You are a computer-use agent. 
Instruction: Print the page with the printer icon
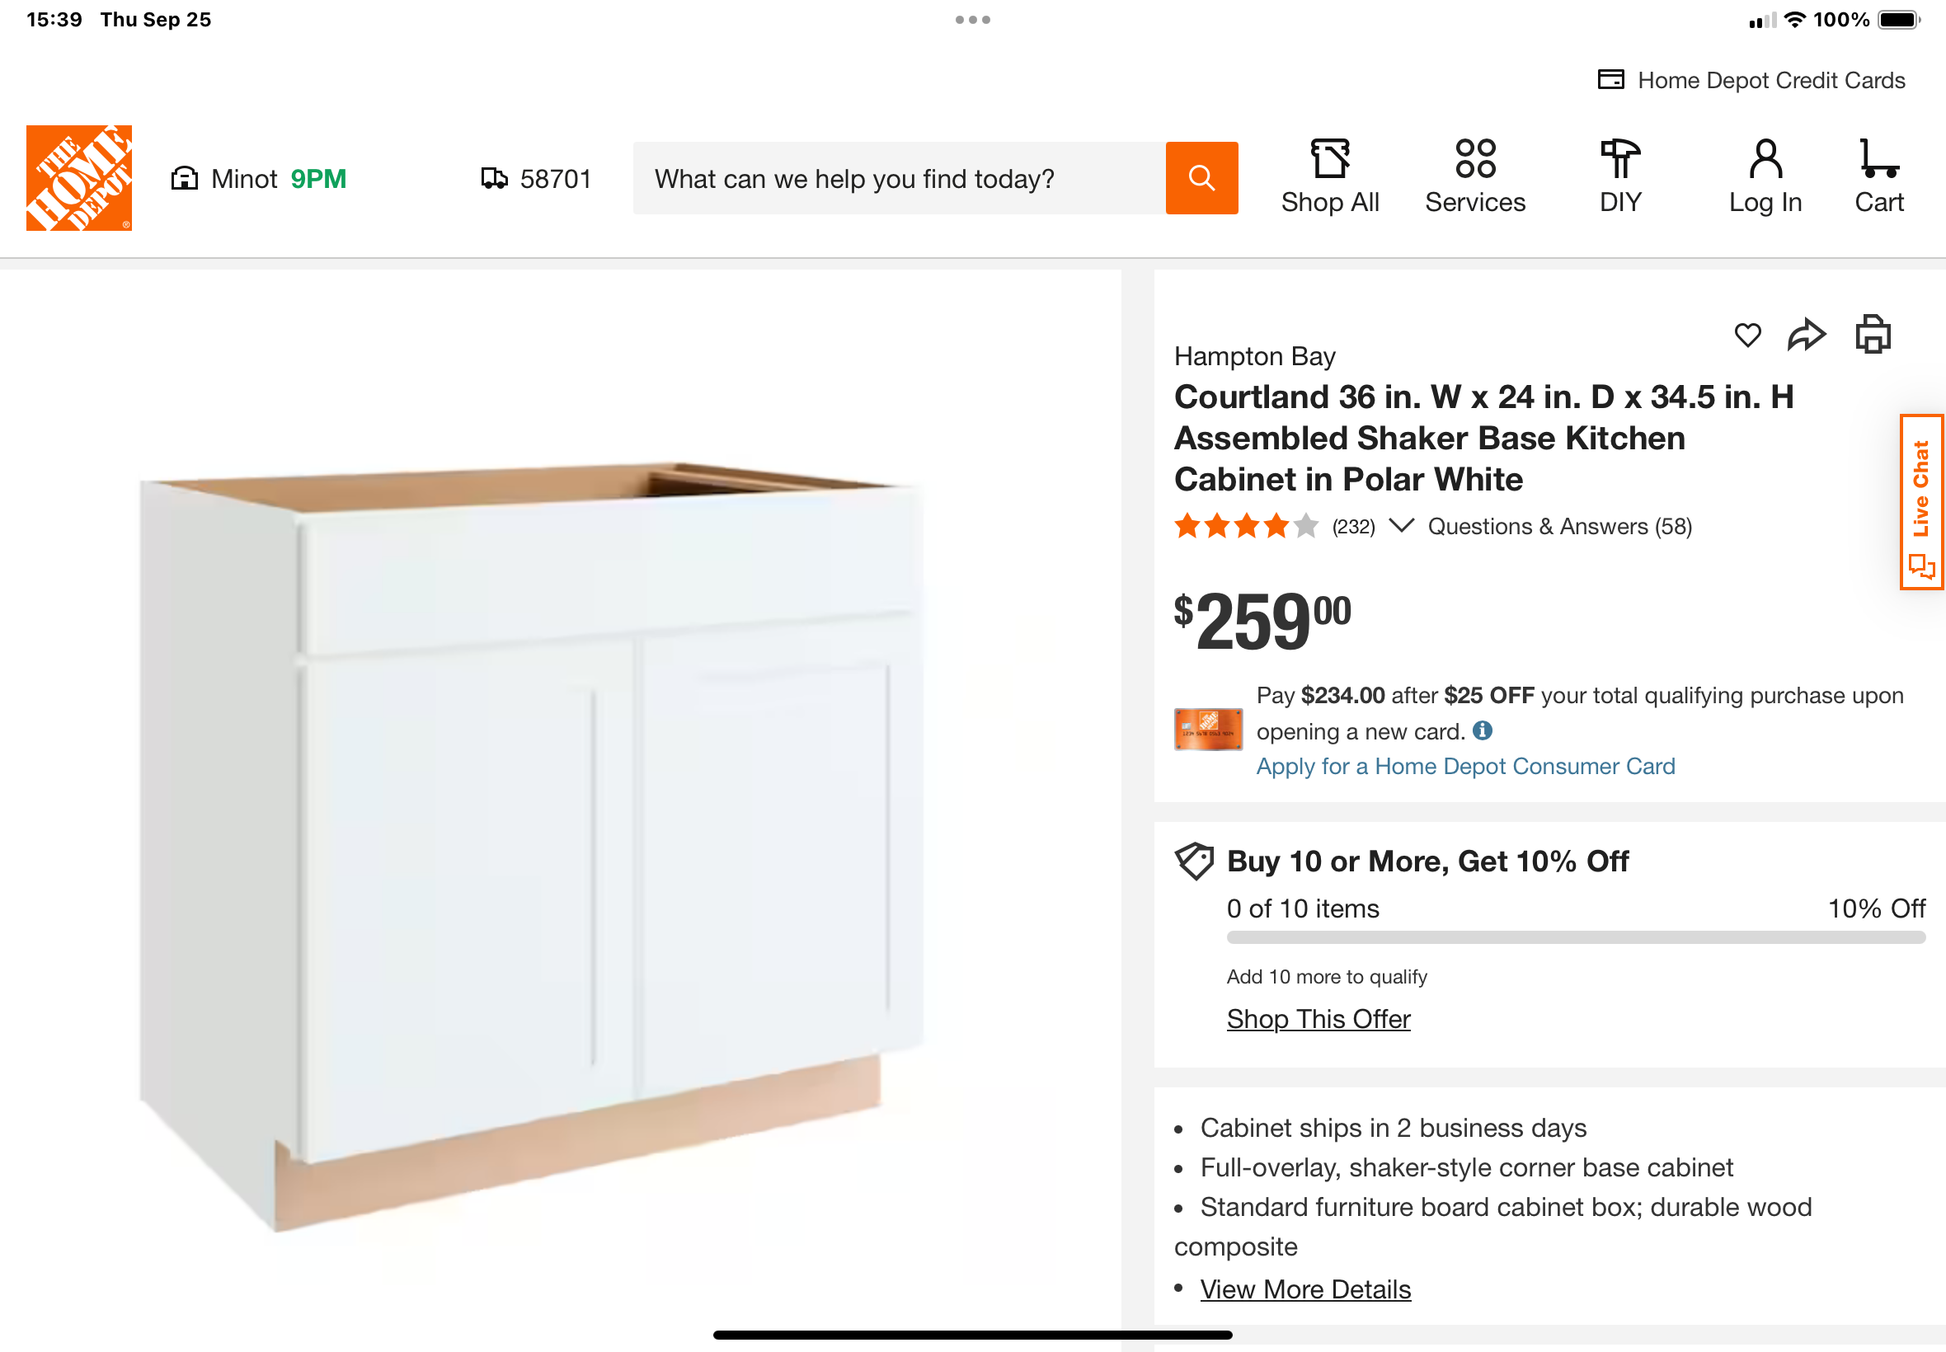click(x=1873, y=335)
